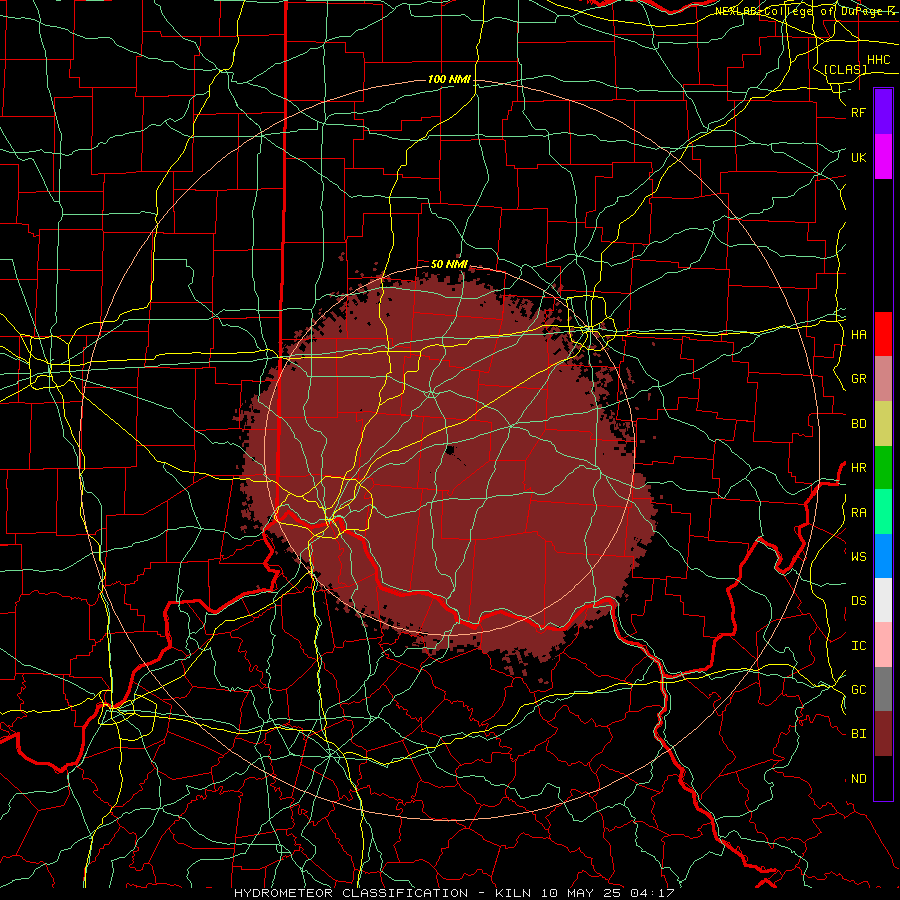The height and width of the screenshot is (900, 900).
Task: Click the GC gray legend swatch
Action: point(883,689)
